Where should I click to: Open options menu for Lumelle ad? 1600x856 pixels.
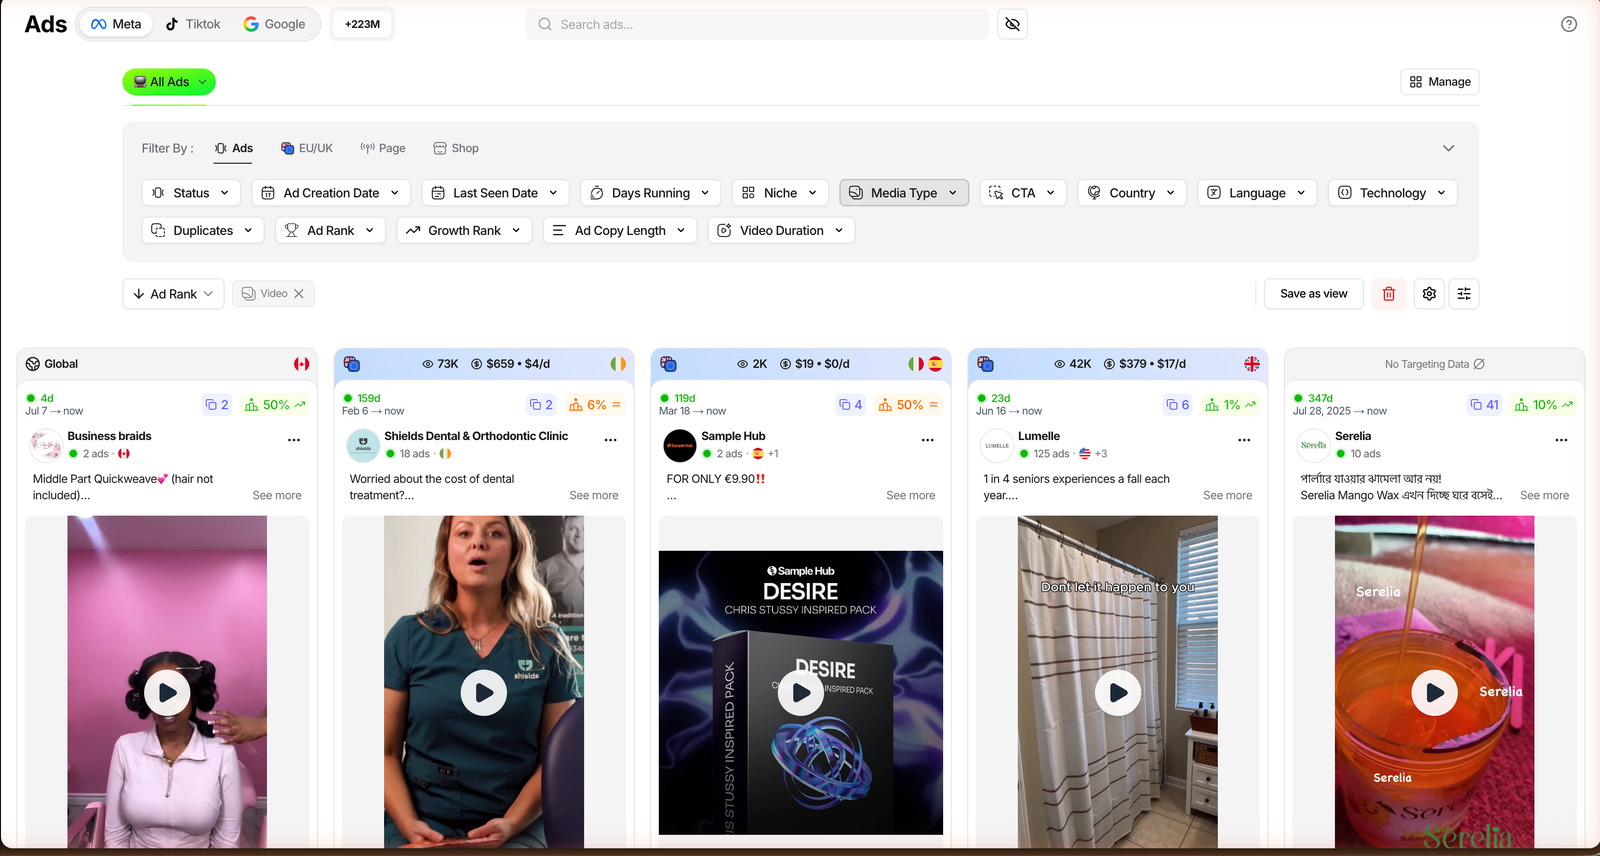click(x=1244, y=440)
